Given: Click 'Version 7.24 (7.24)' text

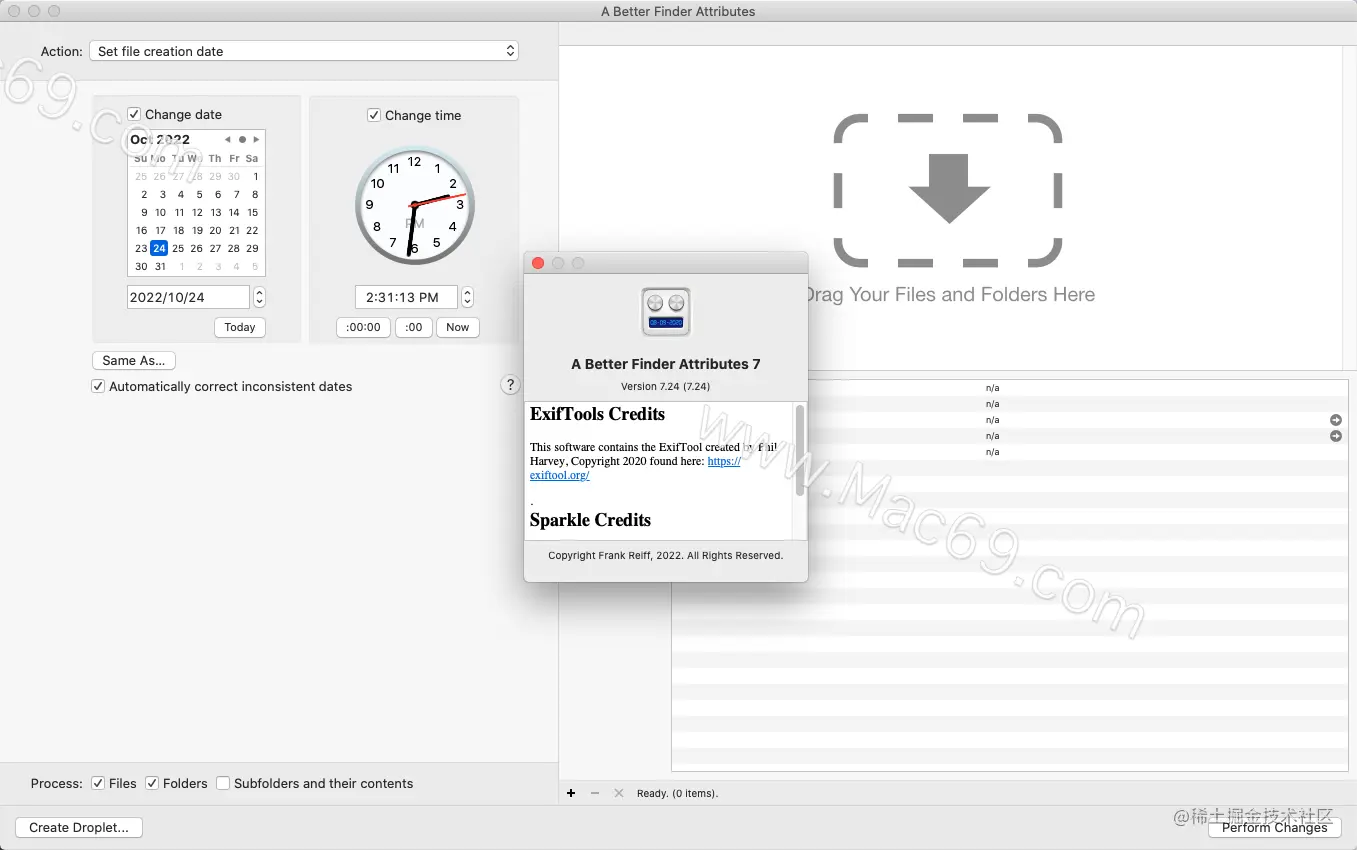Looking at the screenshot, I should point(666,386).
